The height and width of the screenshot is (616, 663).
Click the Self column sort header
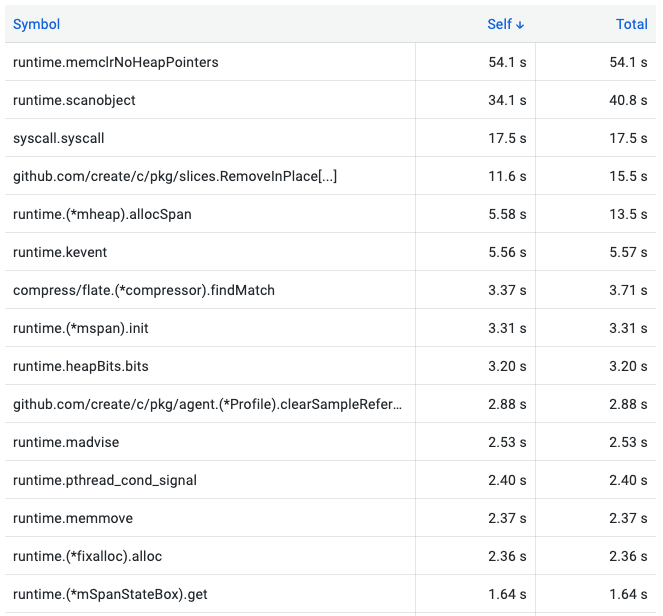point(499,24)
